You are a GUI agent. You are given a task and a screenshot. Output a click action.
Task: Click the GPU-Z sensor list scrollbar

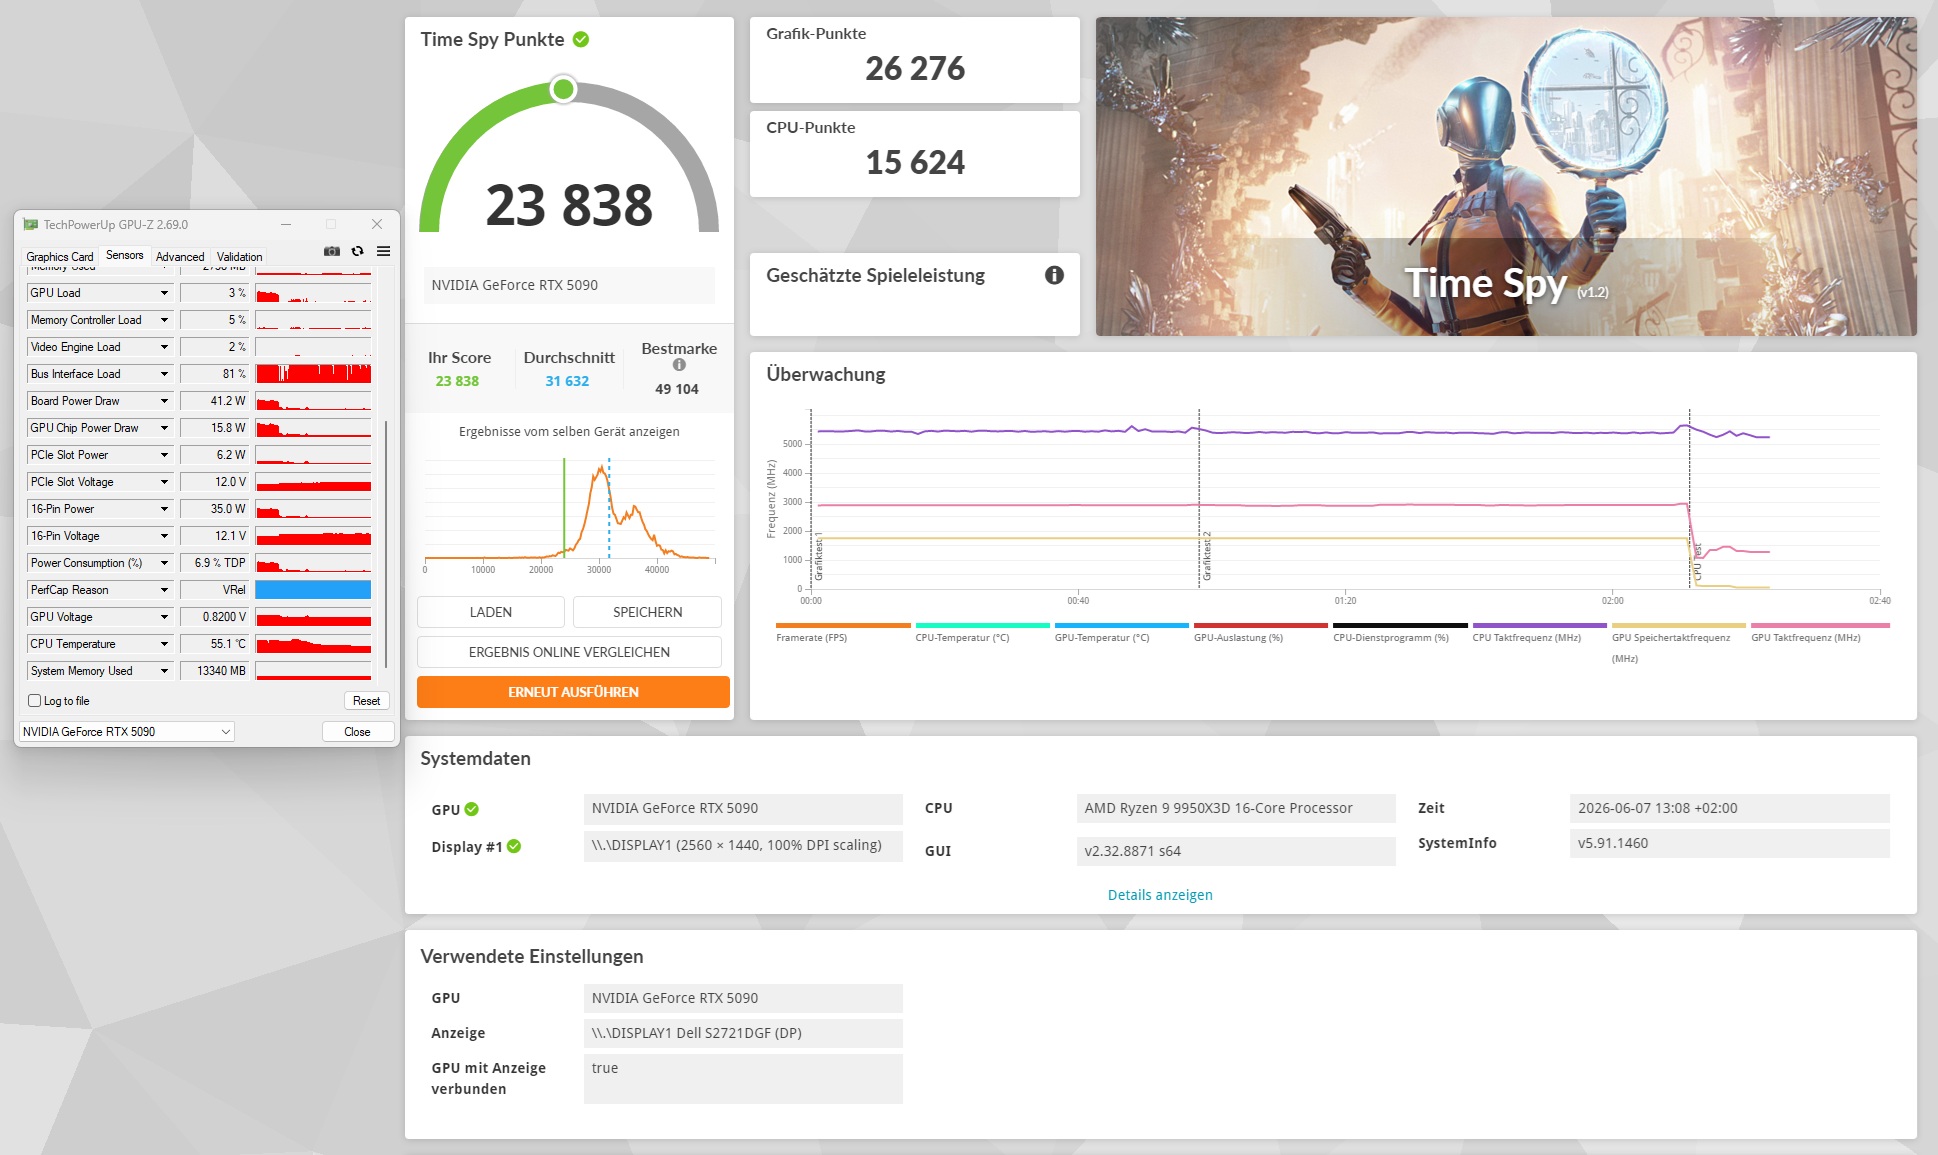point(386,543)
